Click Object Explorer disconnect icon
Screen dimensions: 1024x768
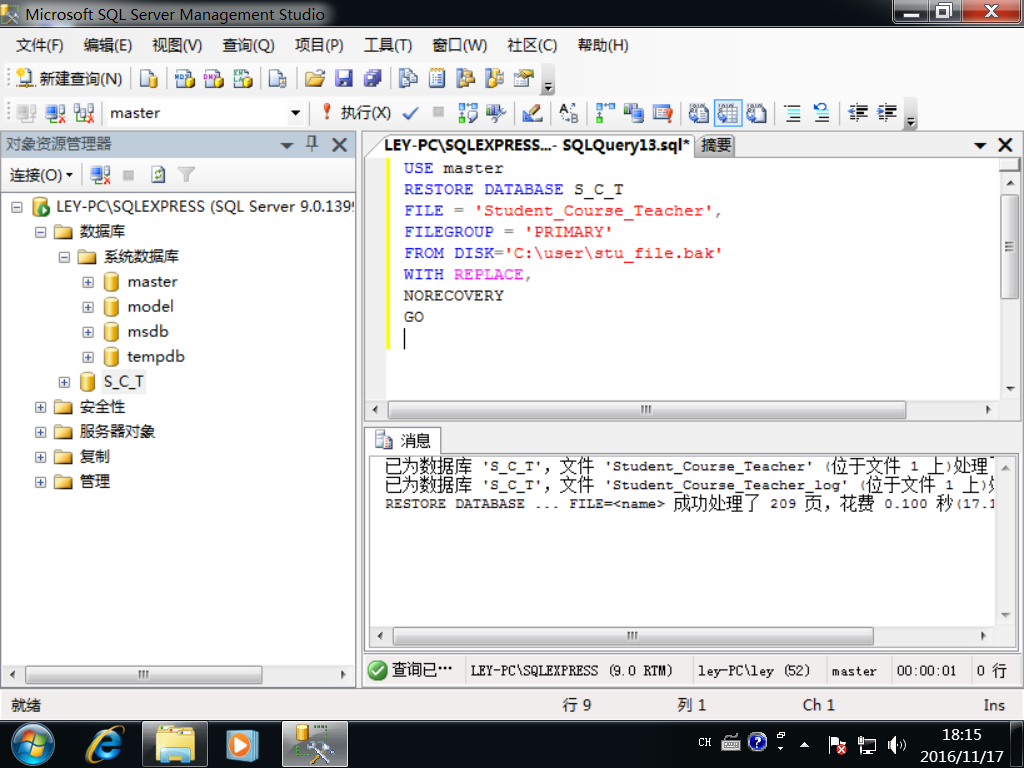[x=100, y=175]
